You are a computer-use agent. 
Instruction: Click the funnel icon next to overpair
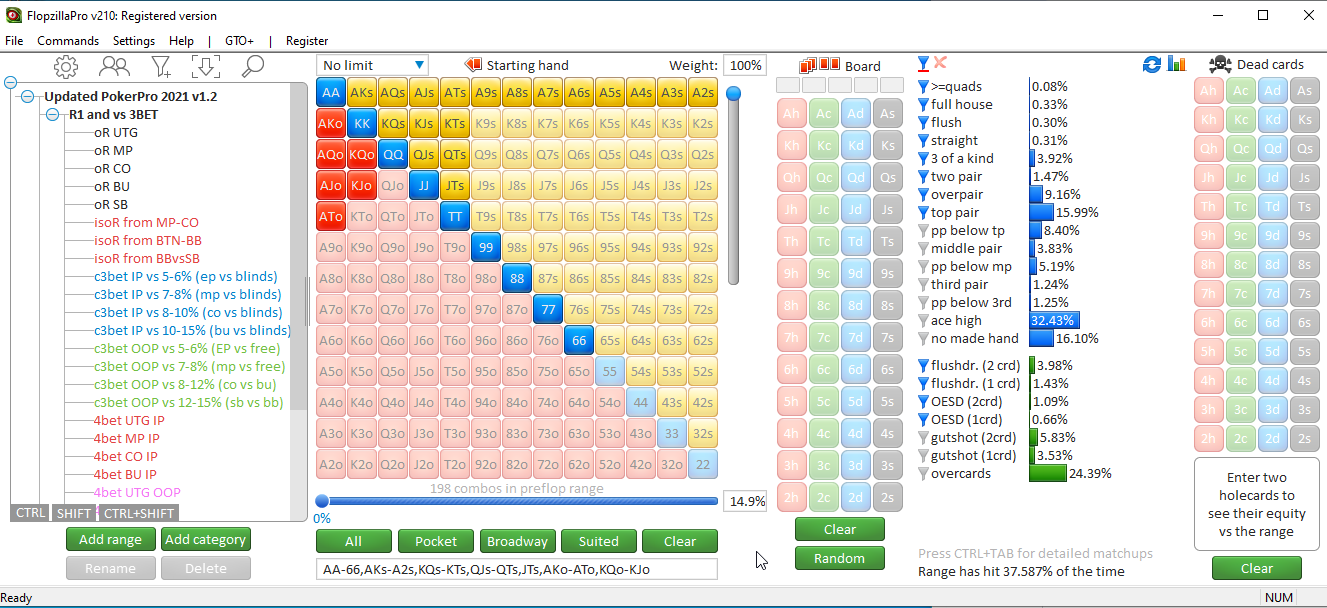pyautogui.click(x=923, y=194)
